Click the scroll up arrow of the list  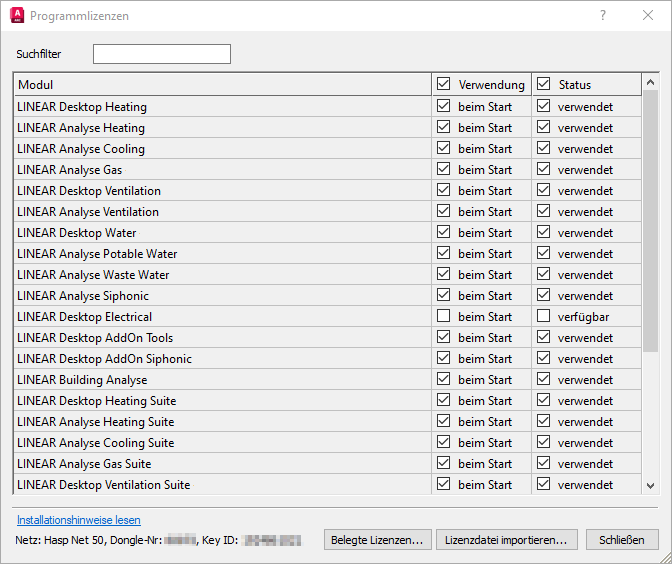tap(651, 82)
